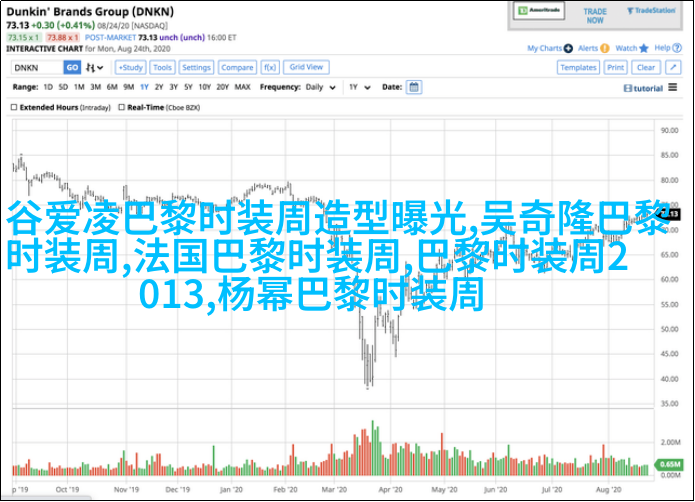Select the 5Y range
This screenshot has width=695, height=502.
[188, 87]
